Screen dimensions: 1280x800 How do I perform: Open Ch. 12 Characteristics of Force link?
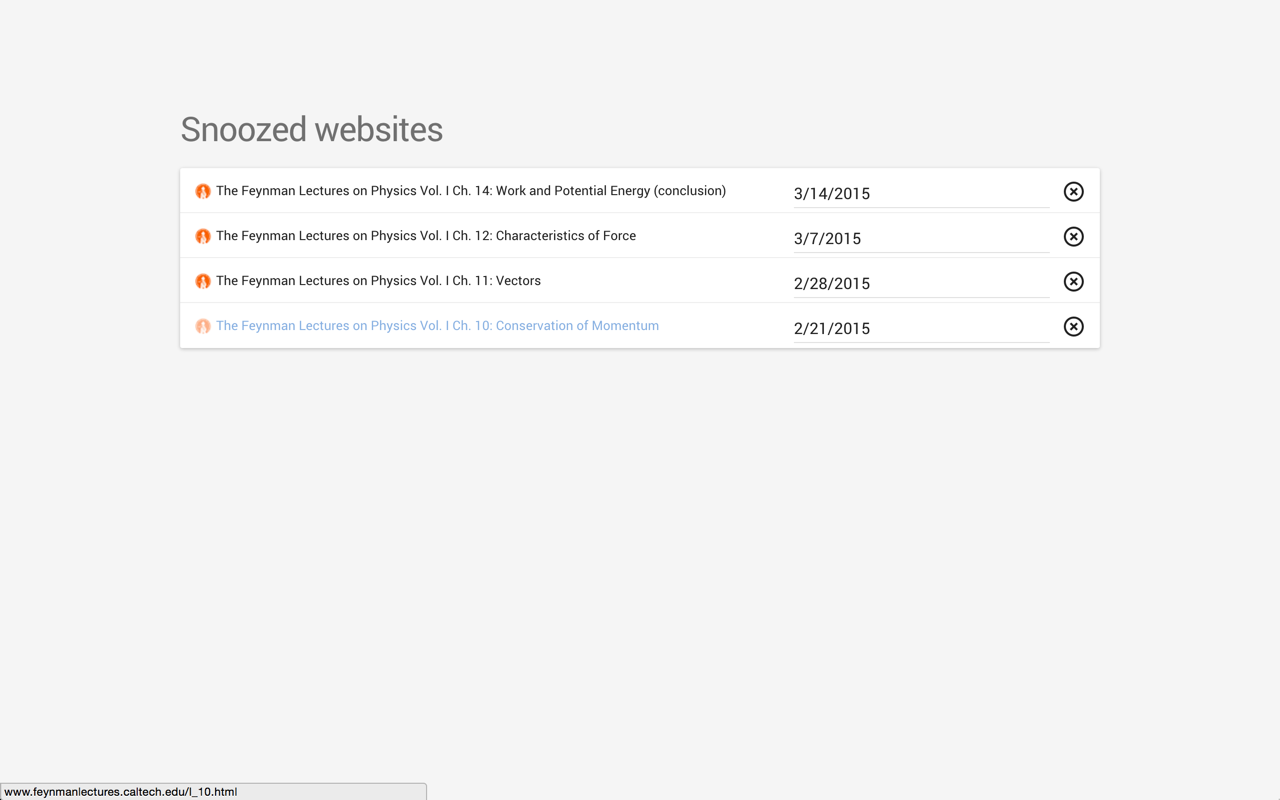pyautogui.click(x=426, y=236)
